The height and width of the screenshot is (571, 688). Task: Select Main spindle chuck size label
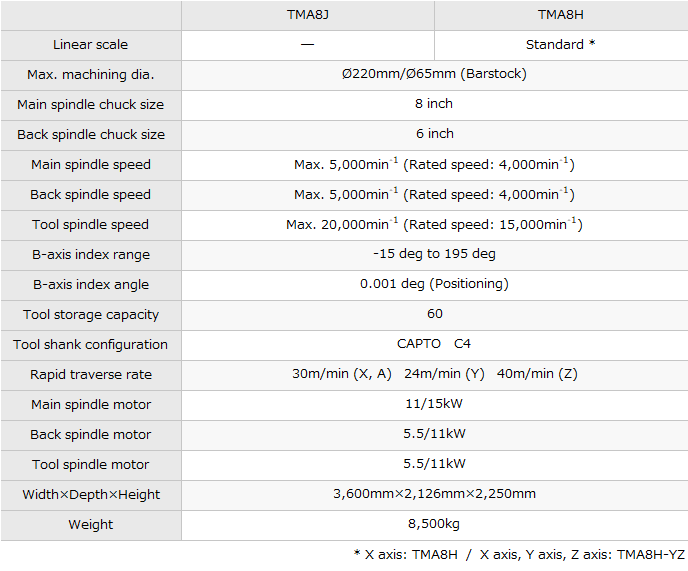91,105
